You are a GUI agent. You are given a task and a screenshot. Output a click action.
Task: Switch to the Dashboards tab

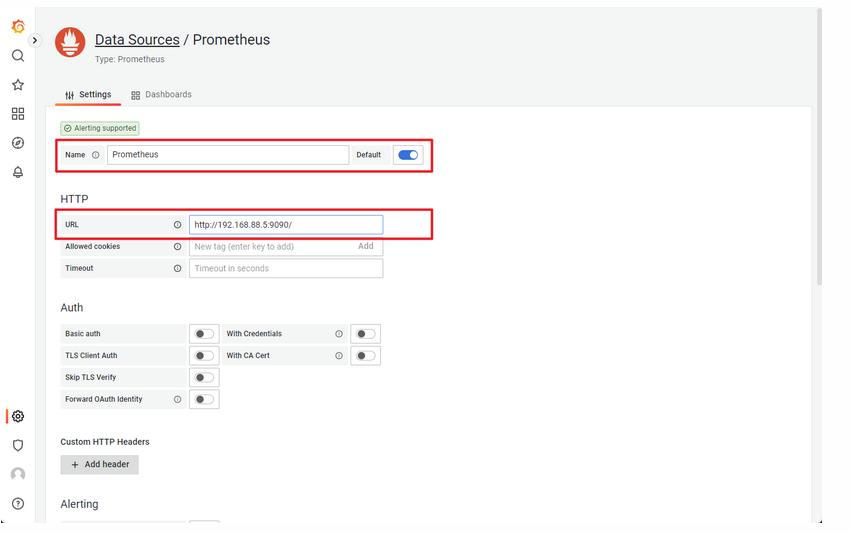coord(162,94)
